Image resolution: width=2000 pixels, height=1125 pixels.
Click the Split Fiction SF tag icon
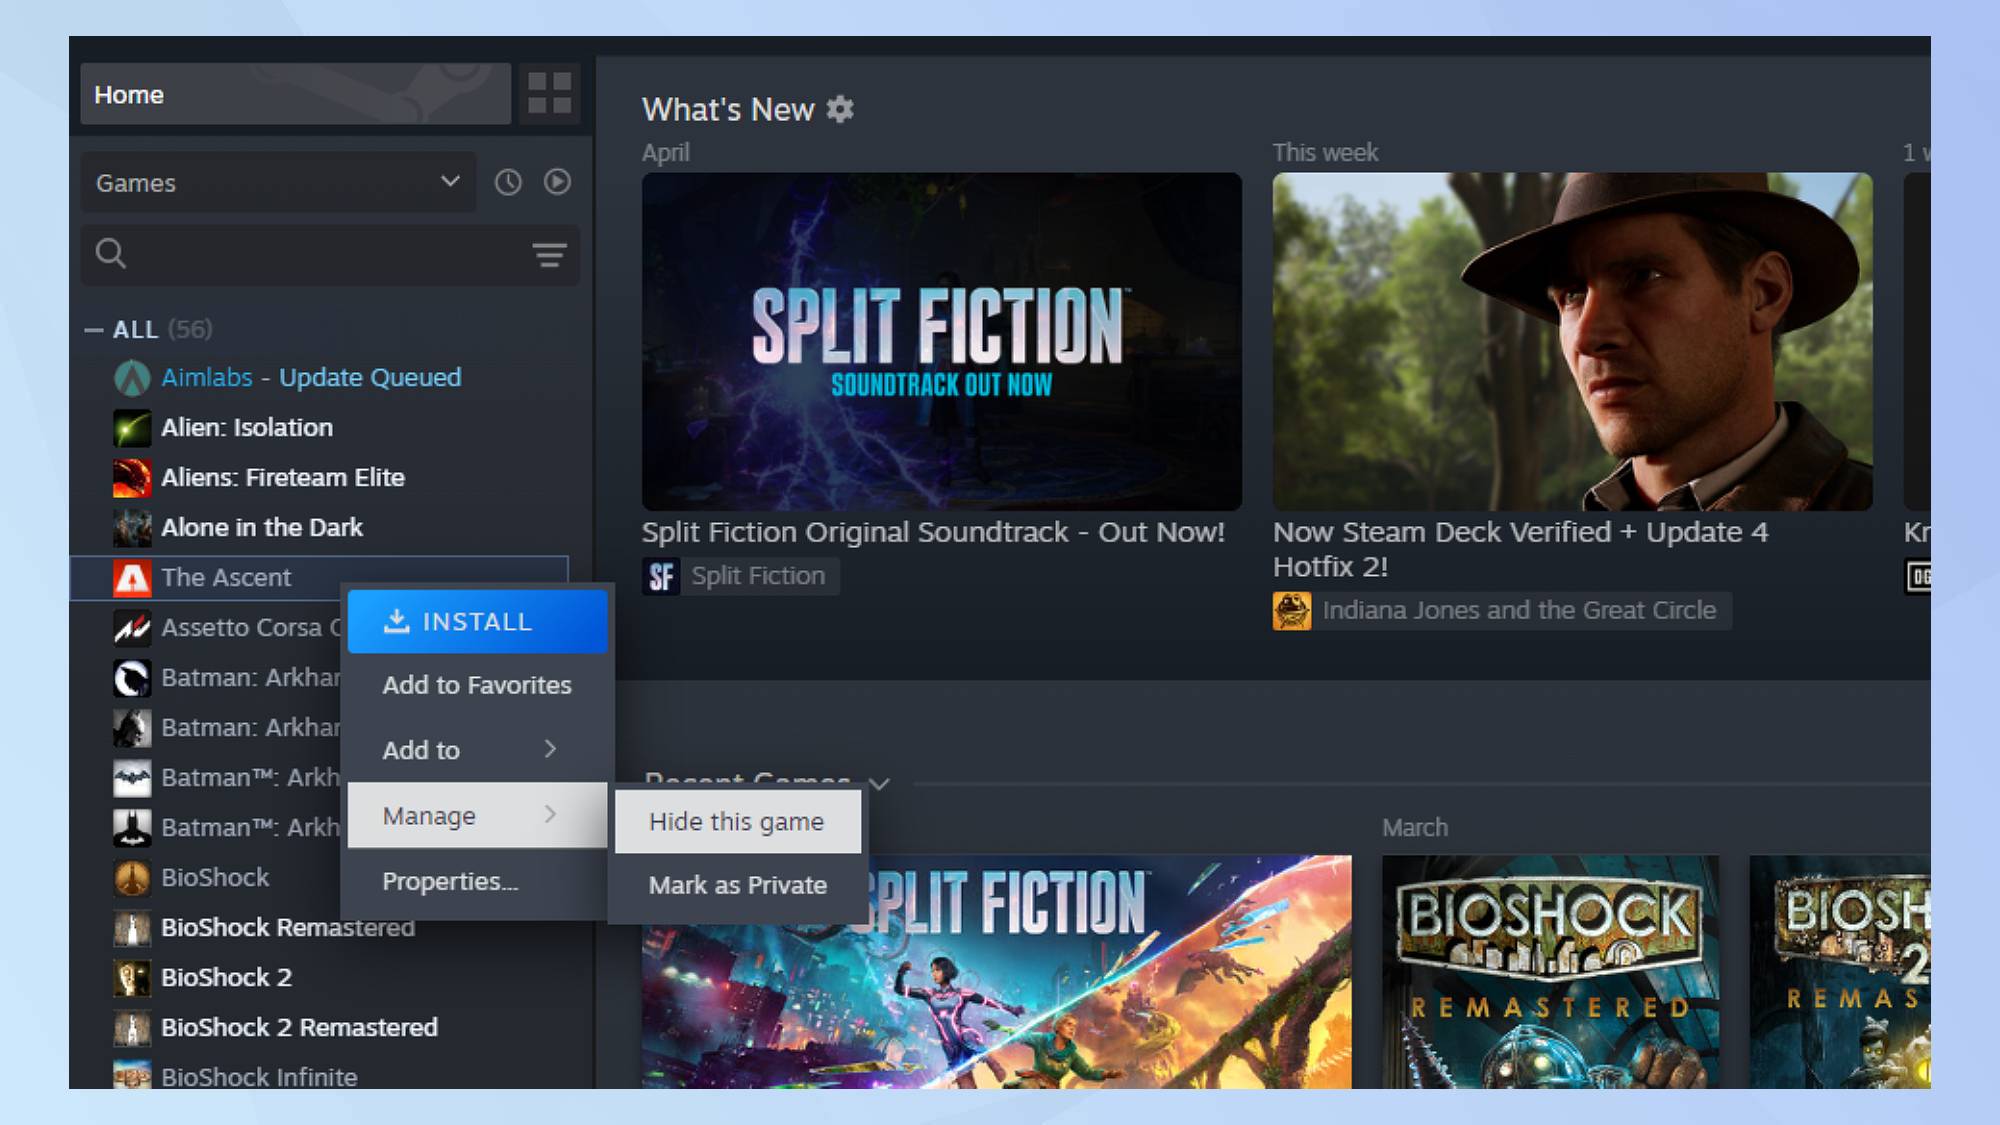pos(661,576)
